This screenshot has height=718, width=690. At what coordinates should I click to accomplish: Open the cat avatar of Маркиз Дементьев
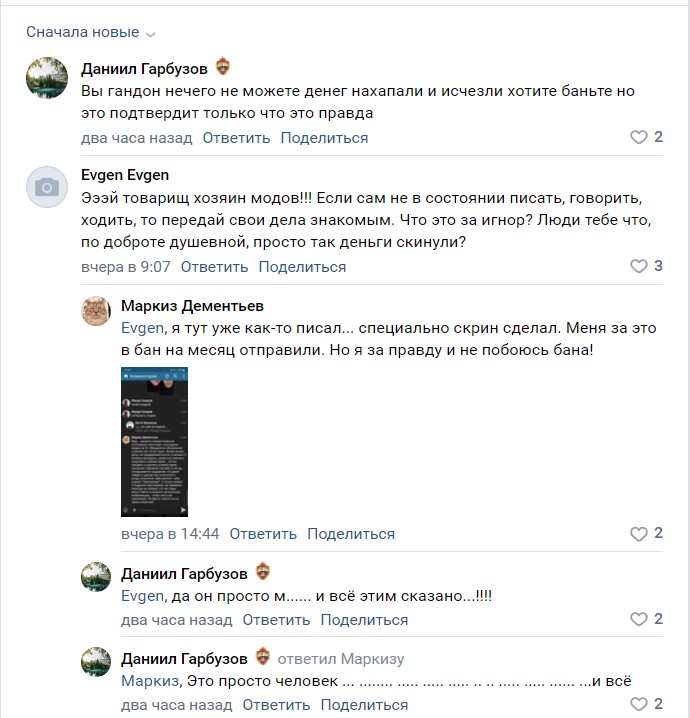[96, 311]
